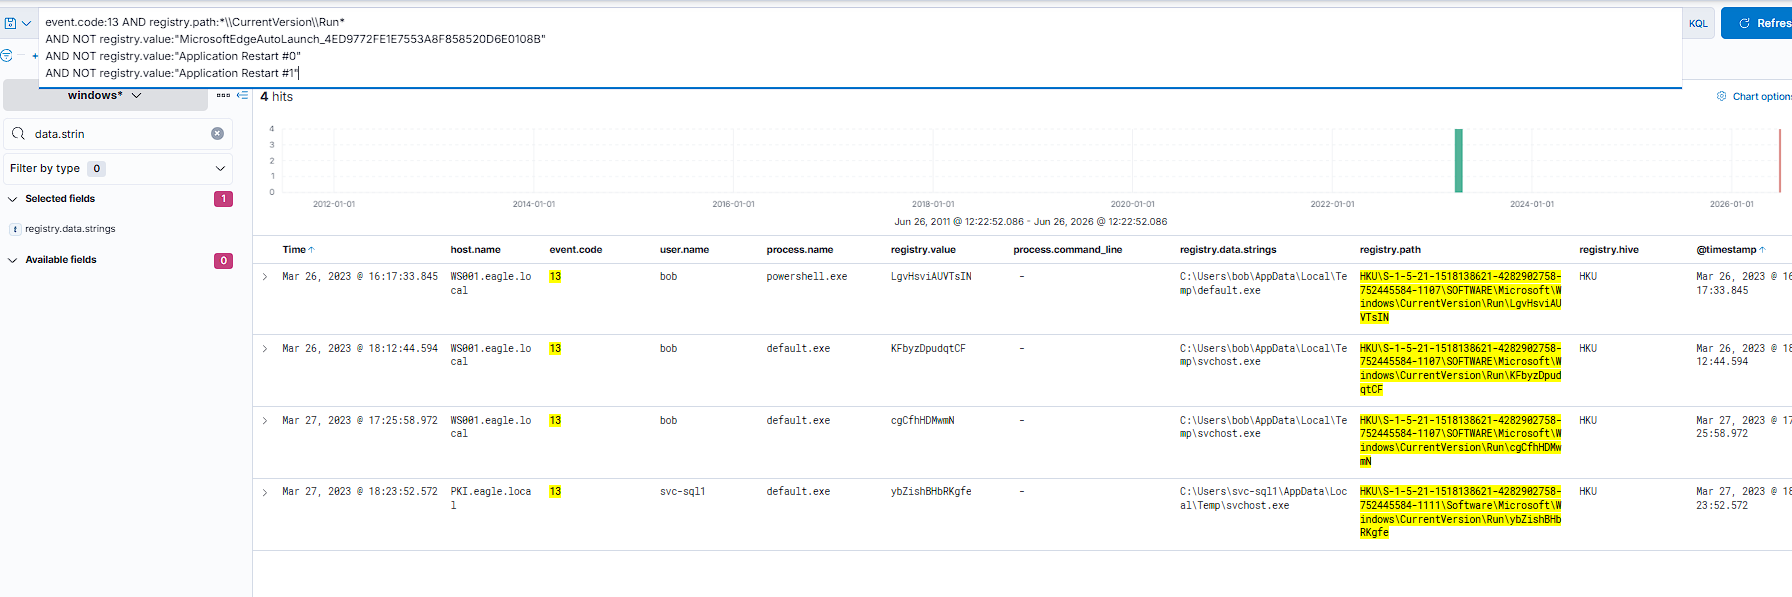Open index pattern options three-dot icon
This screenshot has height=597, width=1792.
point(223,95)
